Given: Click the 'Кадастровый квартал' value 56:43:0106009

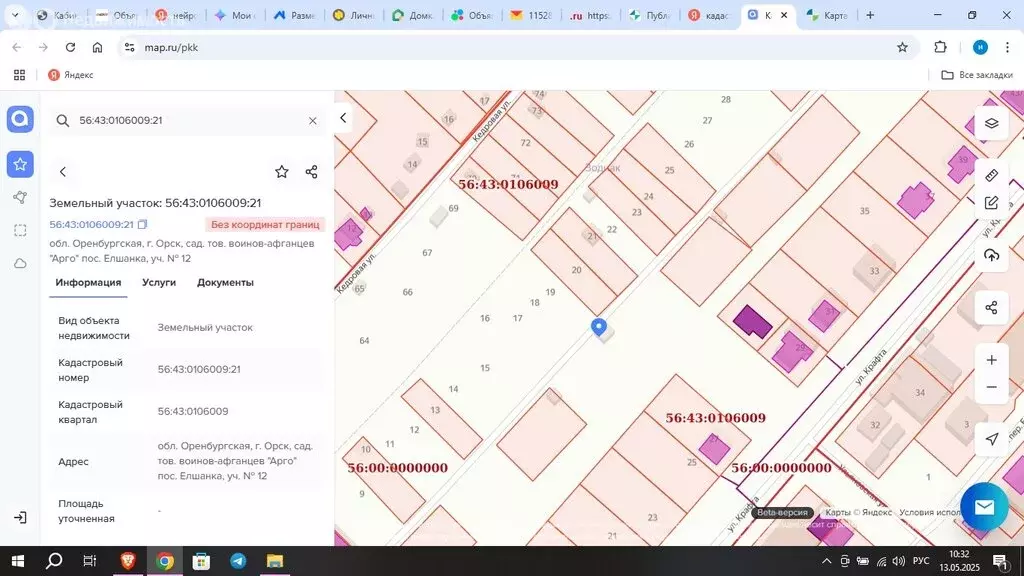Looking at the screenshot, I should tap(193, 411).
